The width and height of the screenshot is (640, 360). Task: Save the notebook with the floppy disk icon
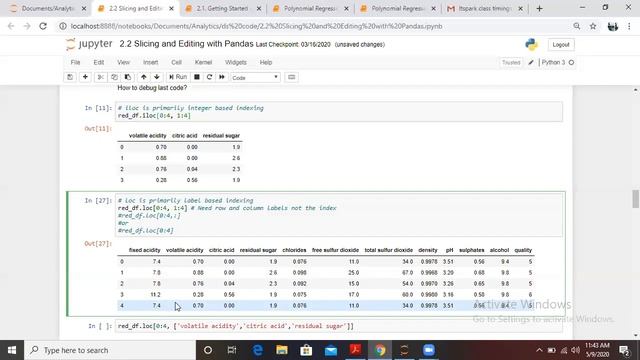click(x=70, y=77)
